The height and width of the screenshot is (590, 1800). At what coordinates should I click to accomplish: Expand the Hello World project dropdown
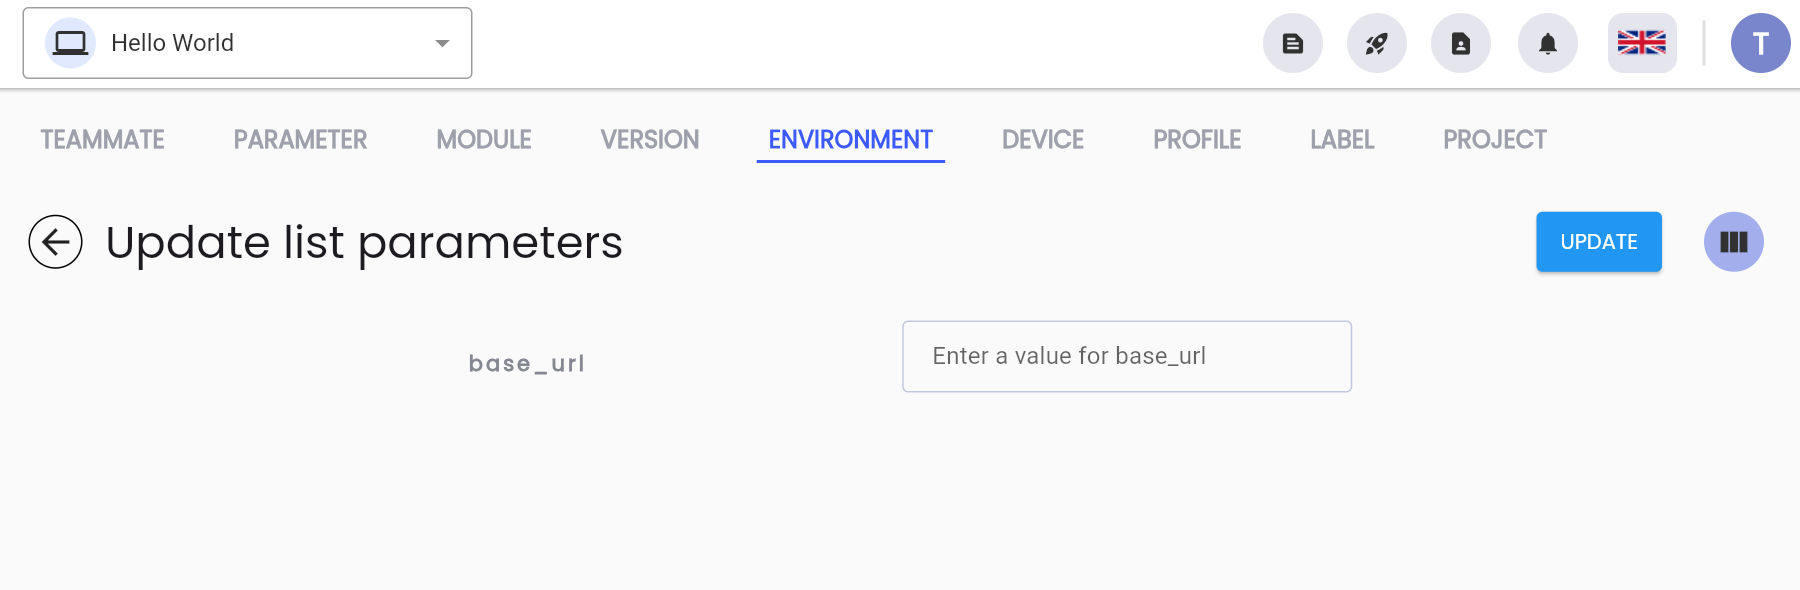click(x=247, y=43)
